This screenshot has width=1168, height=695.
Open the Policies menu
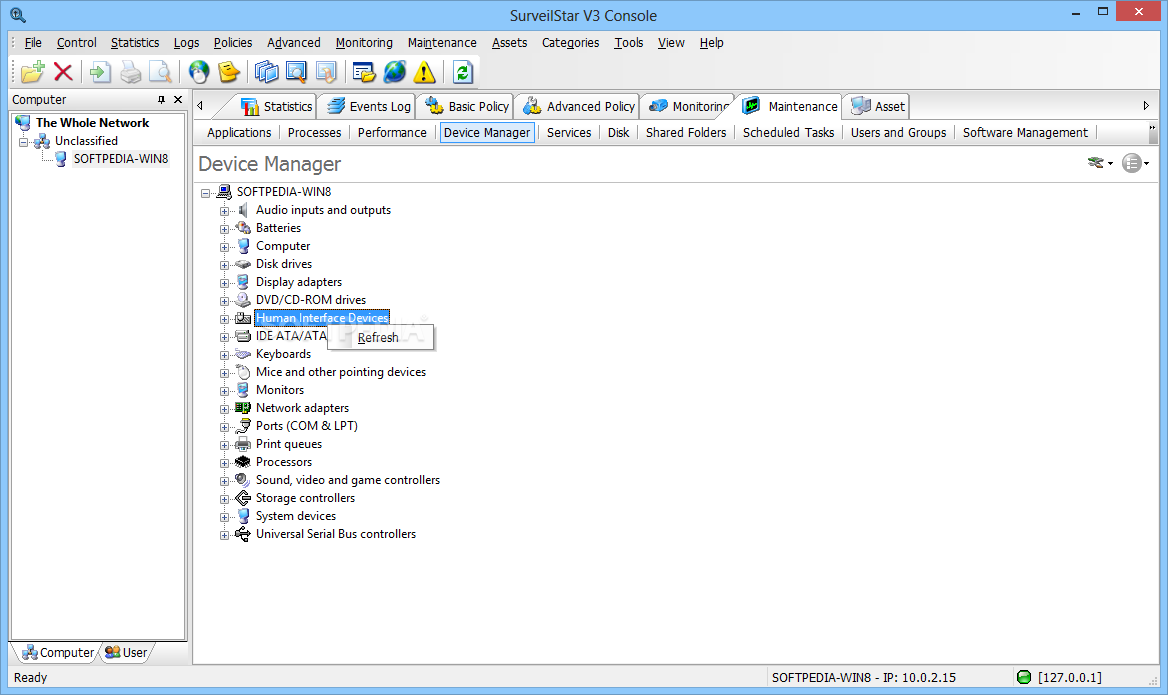tap(232, 42)
